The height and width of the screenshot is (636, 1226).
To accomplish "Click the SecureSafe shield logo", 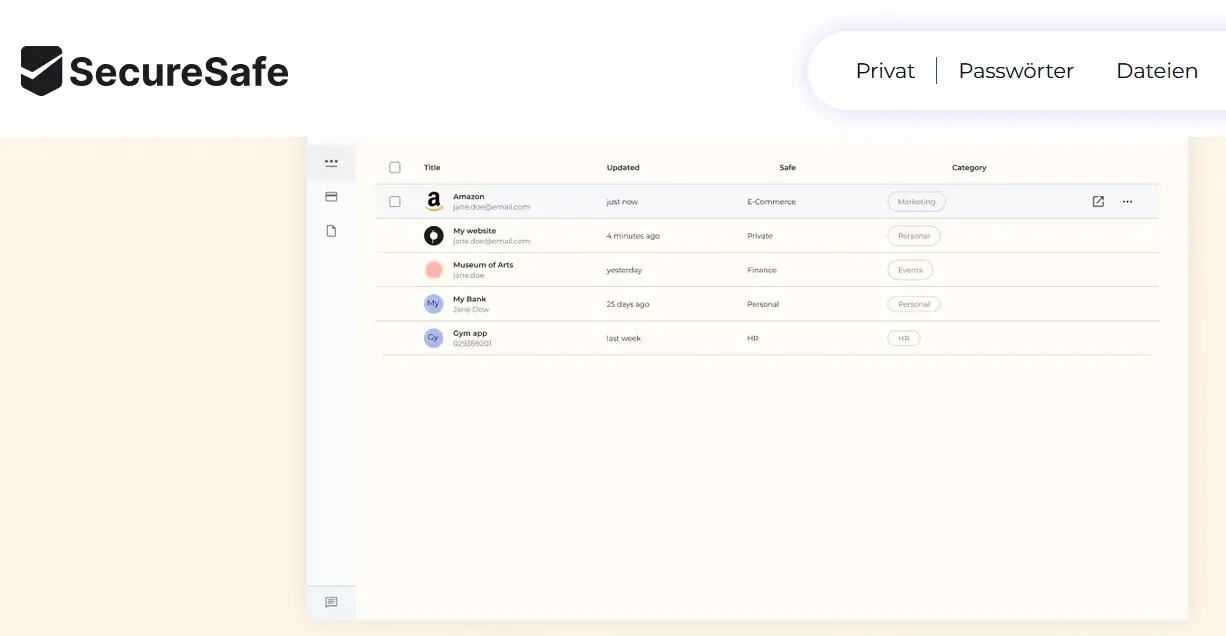I will (x=42, y=71).
